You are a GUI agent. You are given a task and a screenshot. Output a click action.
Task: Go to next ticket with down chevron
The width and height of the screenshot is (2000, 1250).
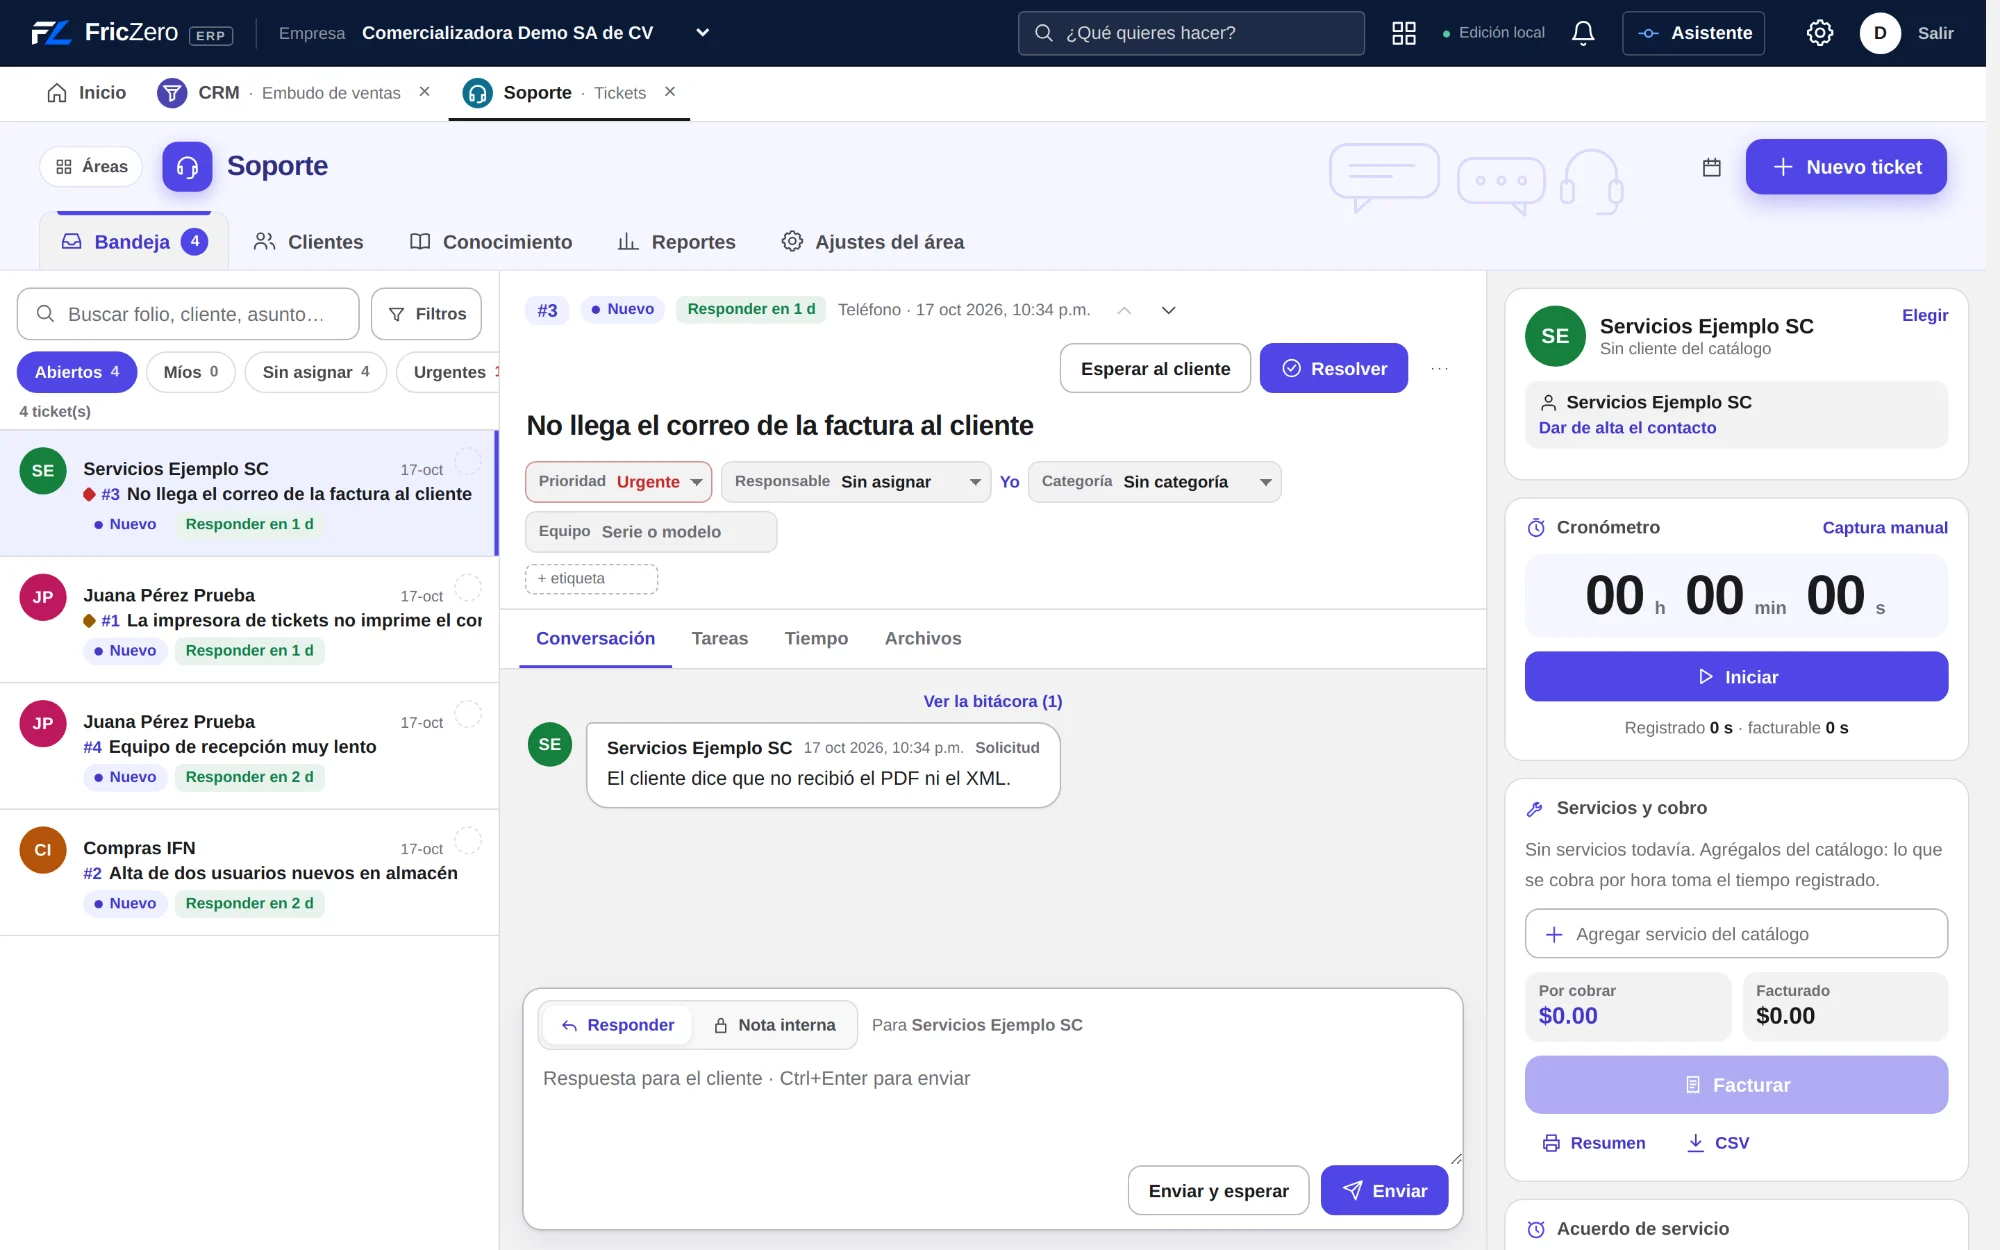pyautogui.click(x=1168, y=310)
